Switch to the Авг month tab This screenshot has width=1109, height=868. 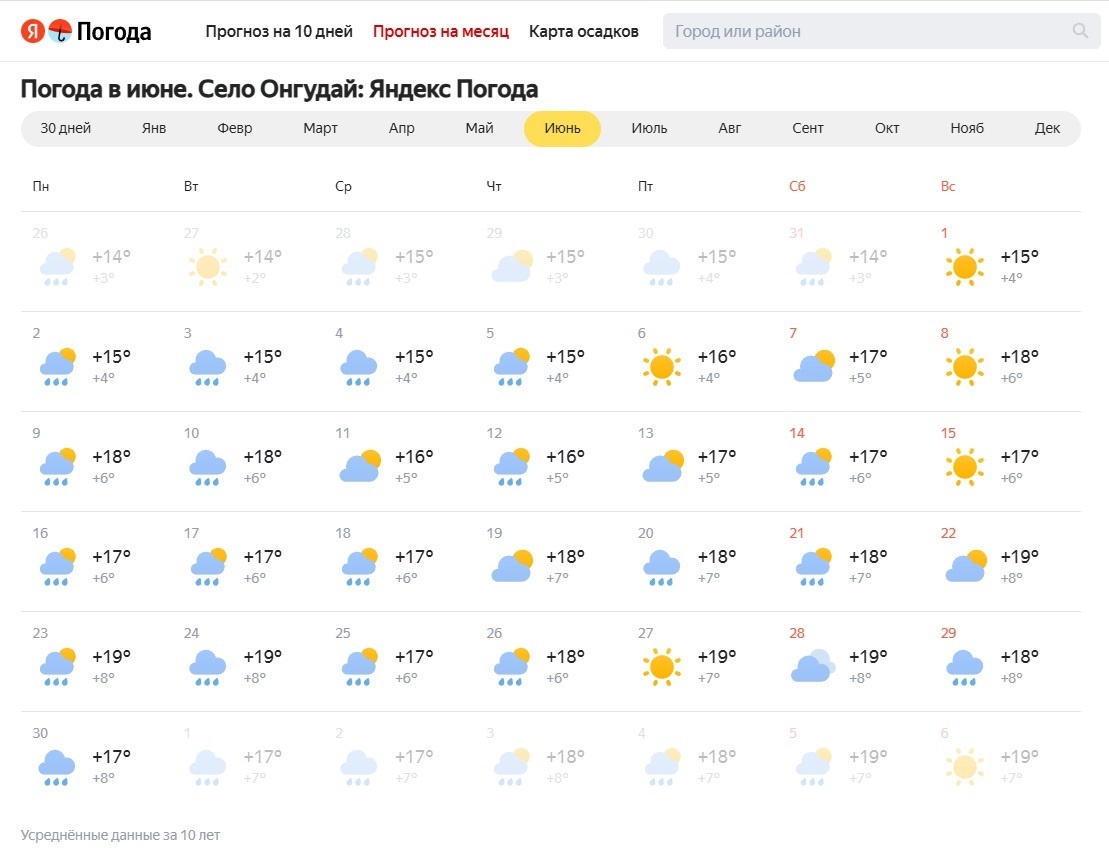729,128
